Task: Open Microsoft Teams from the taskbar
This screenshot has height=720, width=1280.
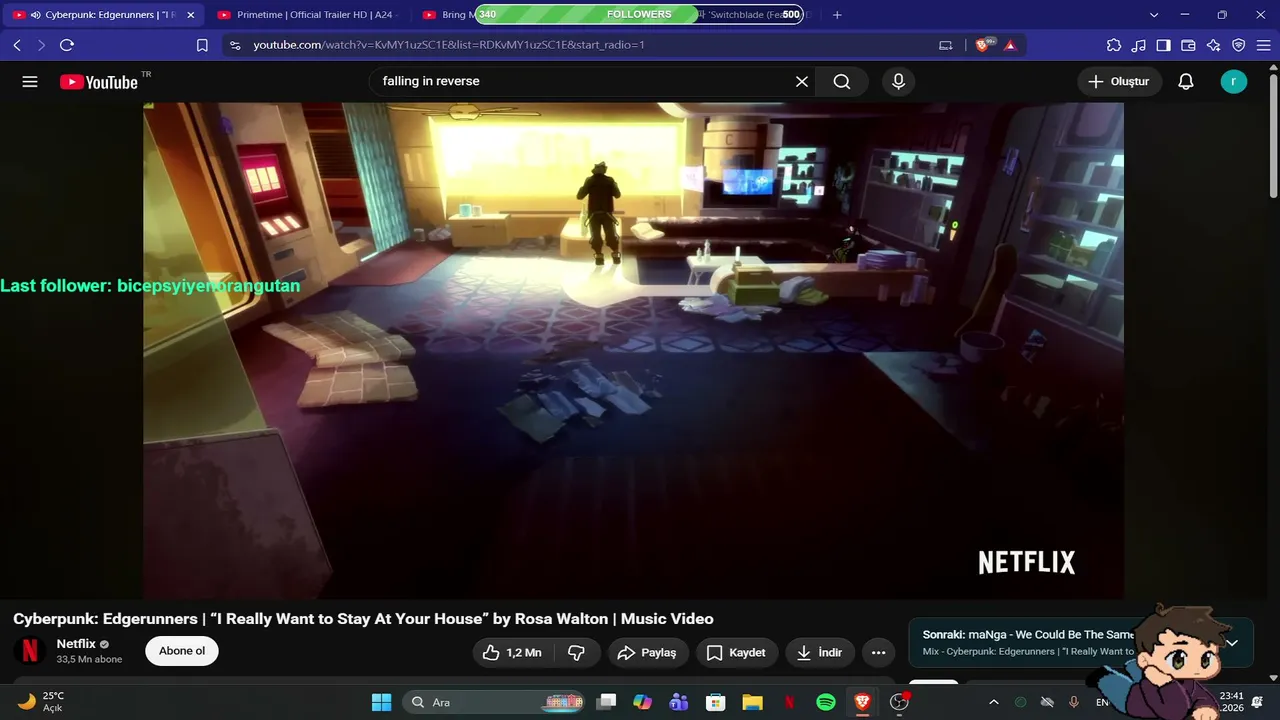Action: click(x=679, y=702)
